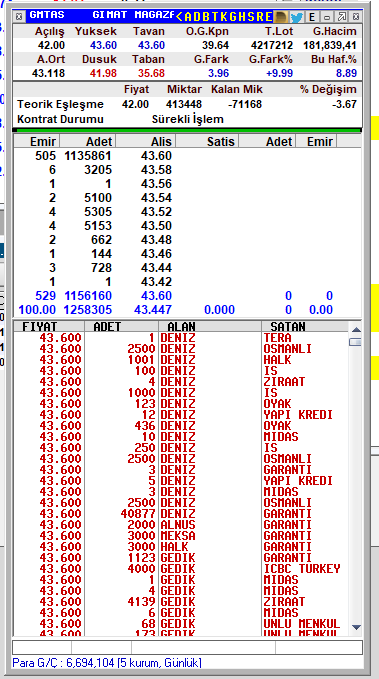Click the yellow K letter in title bar
Screen dimensions: 379x679
pos(224,17)
